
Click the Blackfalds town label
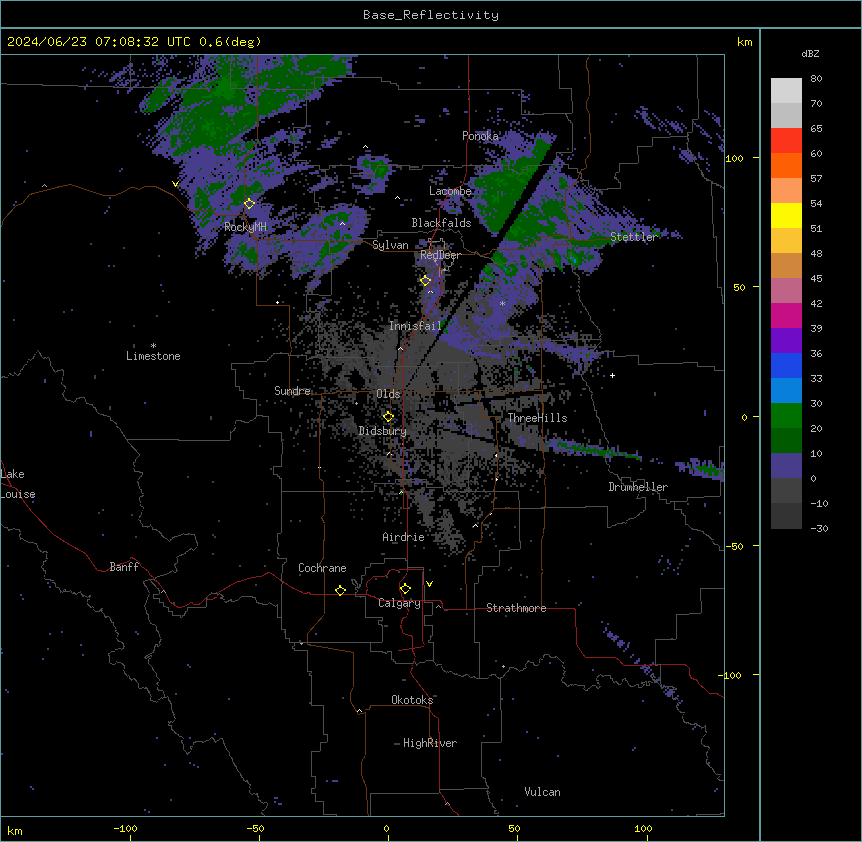pos(441,223)
